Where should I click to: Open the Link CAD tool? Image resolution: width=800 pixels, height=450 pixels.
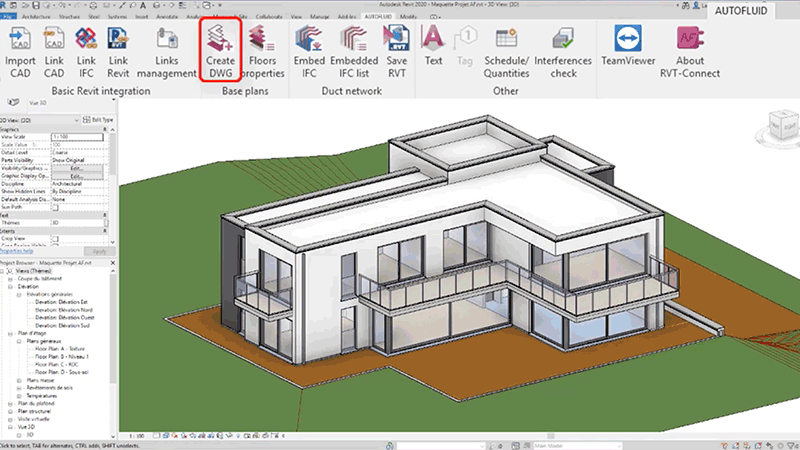[x=54, y=53]
